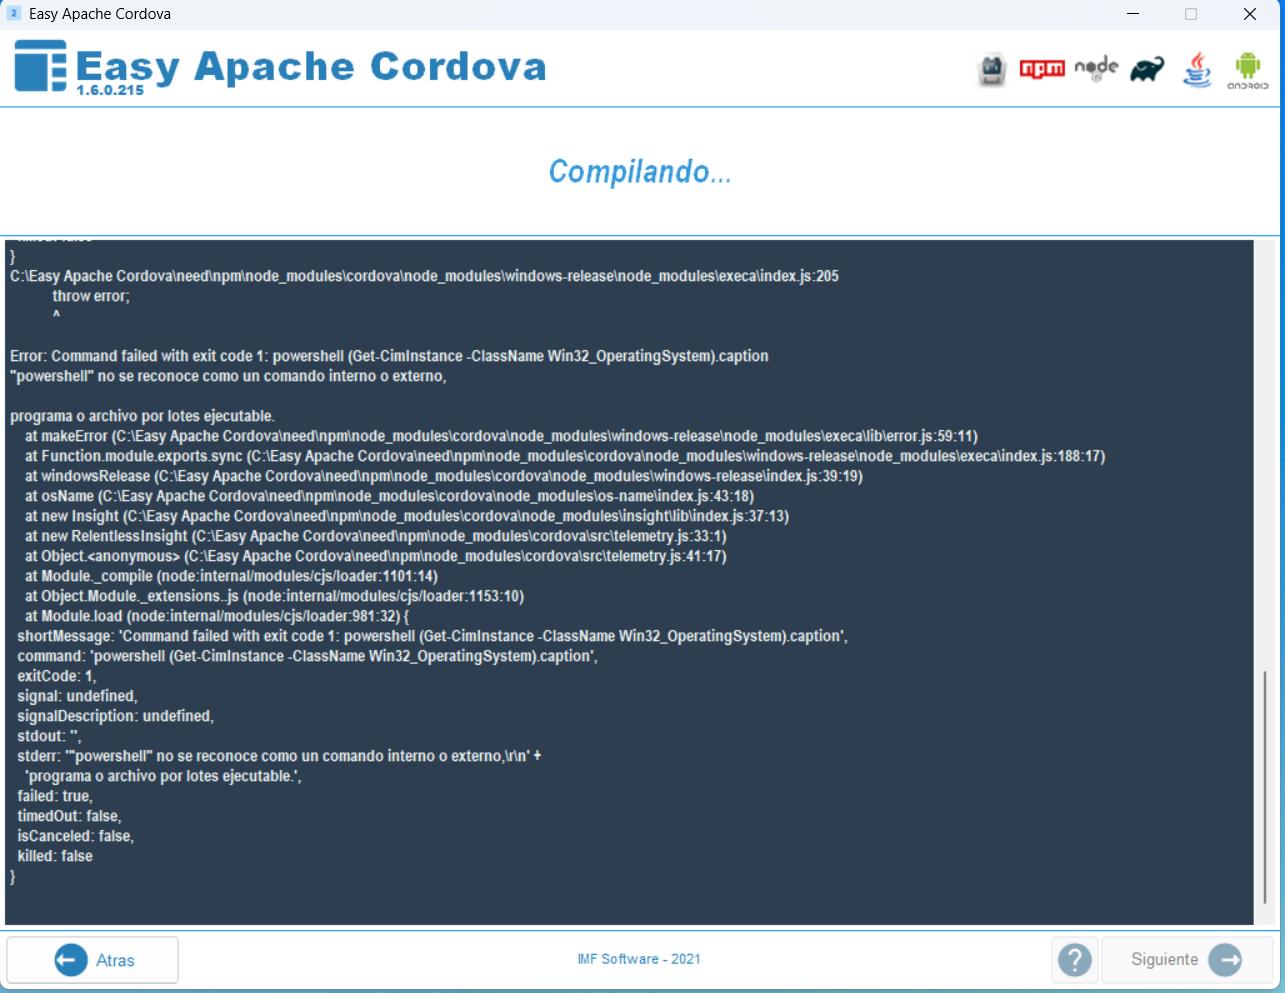Click the Gradle elephant icon

click(1147, 69)
